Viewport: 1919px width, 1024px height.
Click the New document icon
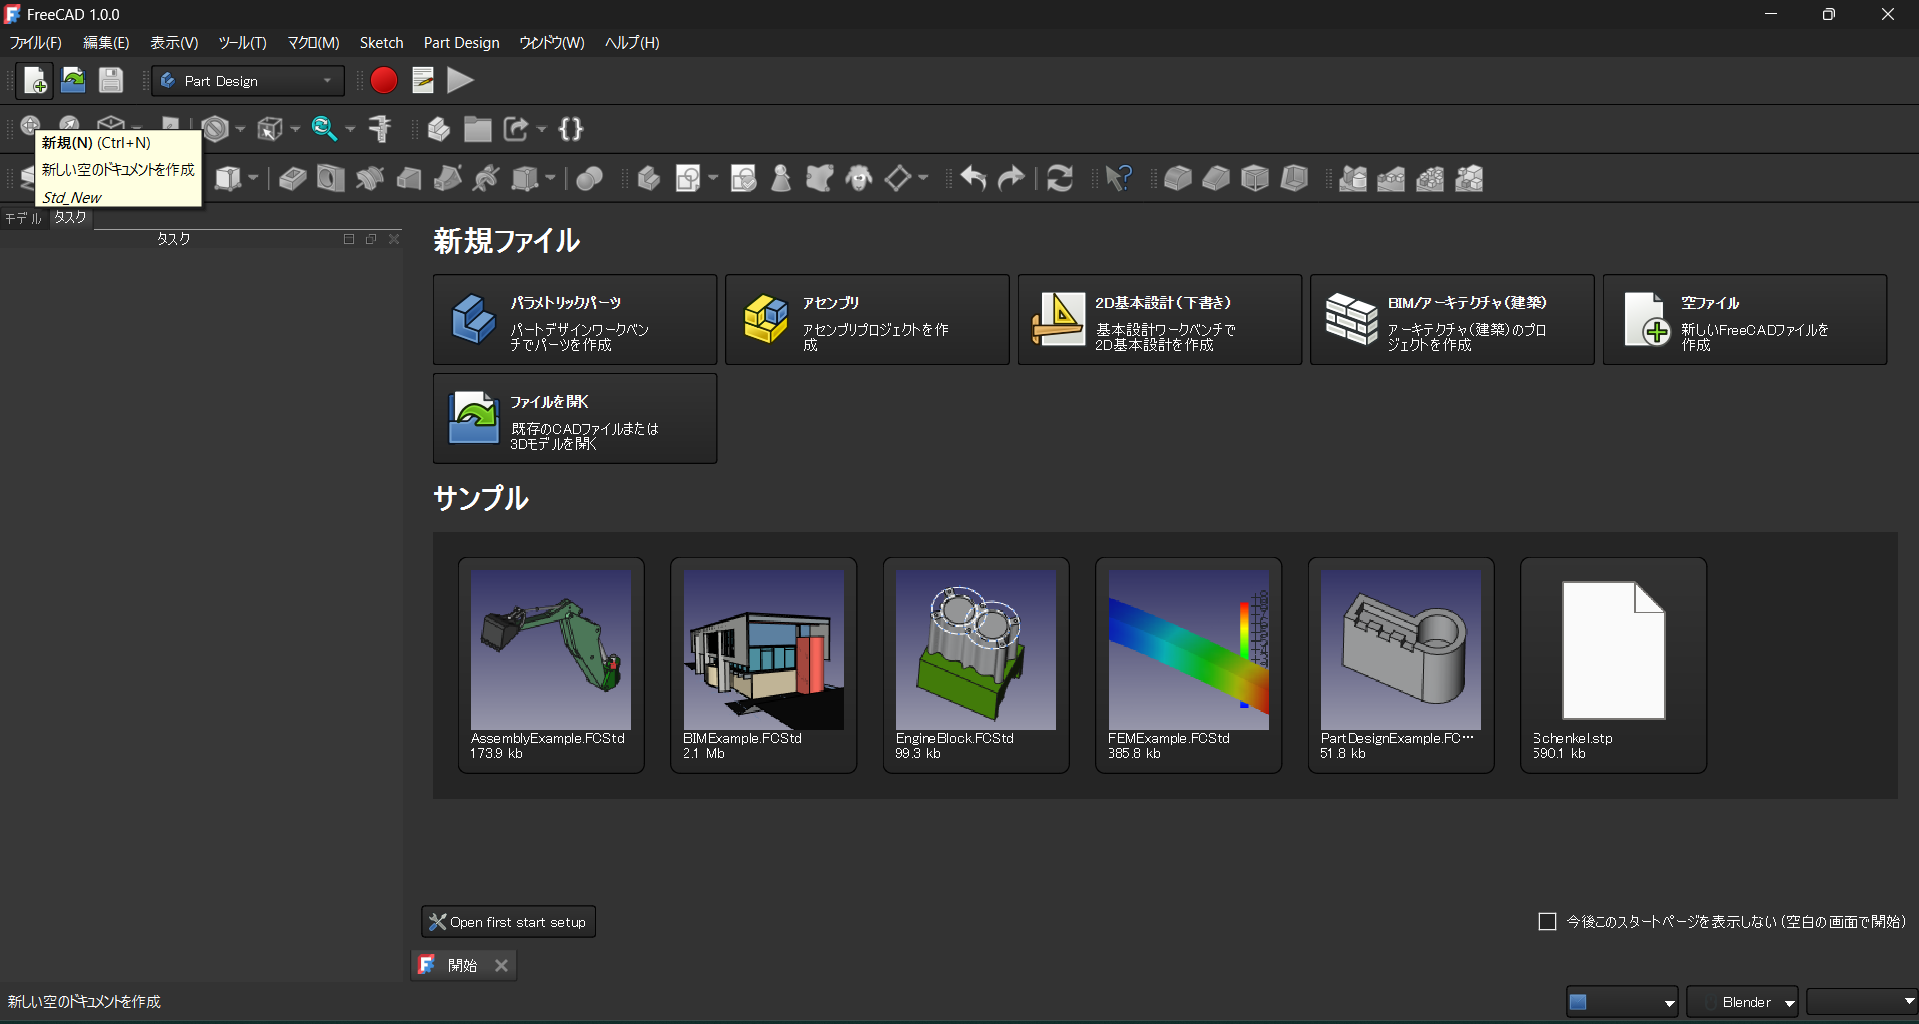click(35, 80)
